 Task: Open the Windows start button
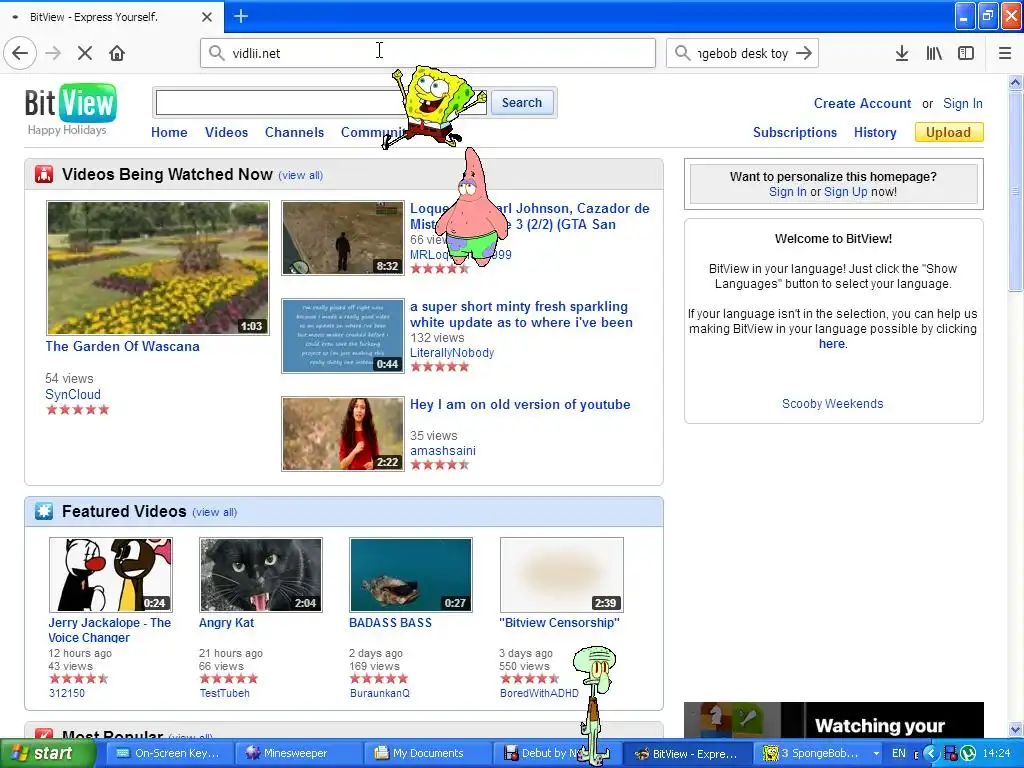(x=47, y=754)
